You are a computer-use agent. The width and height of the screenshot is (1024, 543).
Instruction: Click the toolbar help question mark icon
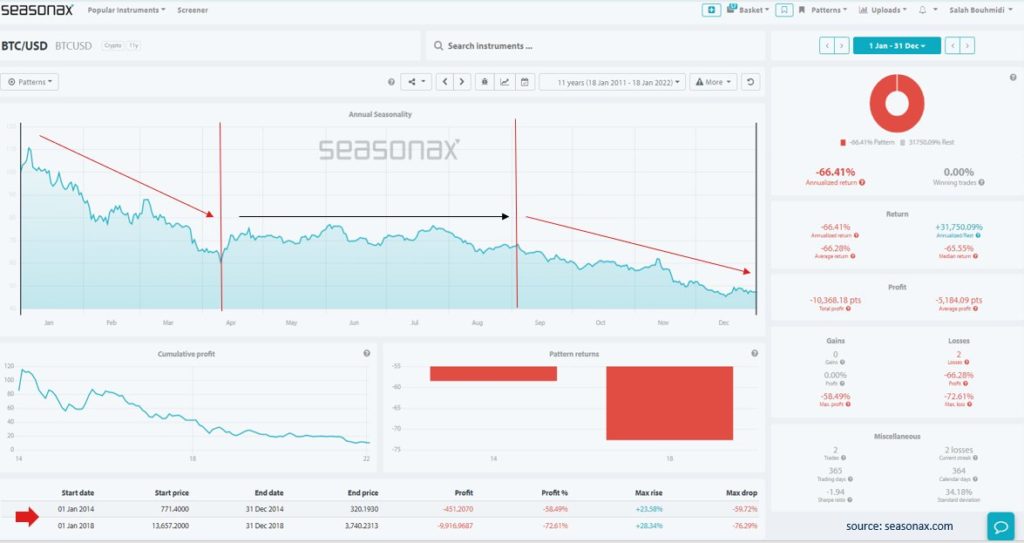click(391, 82)
